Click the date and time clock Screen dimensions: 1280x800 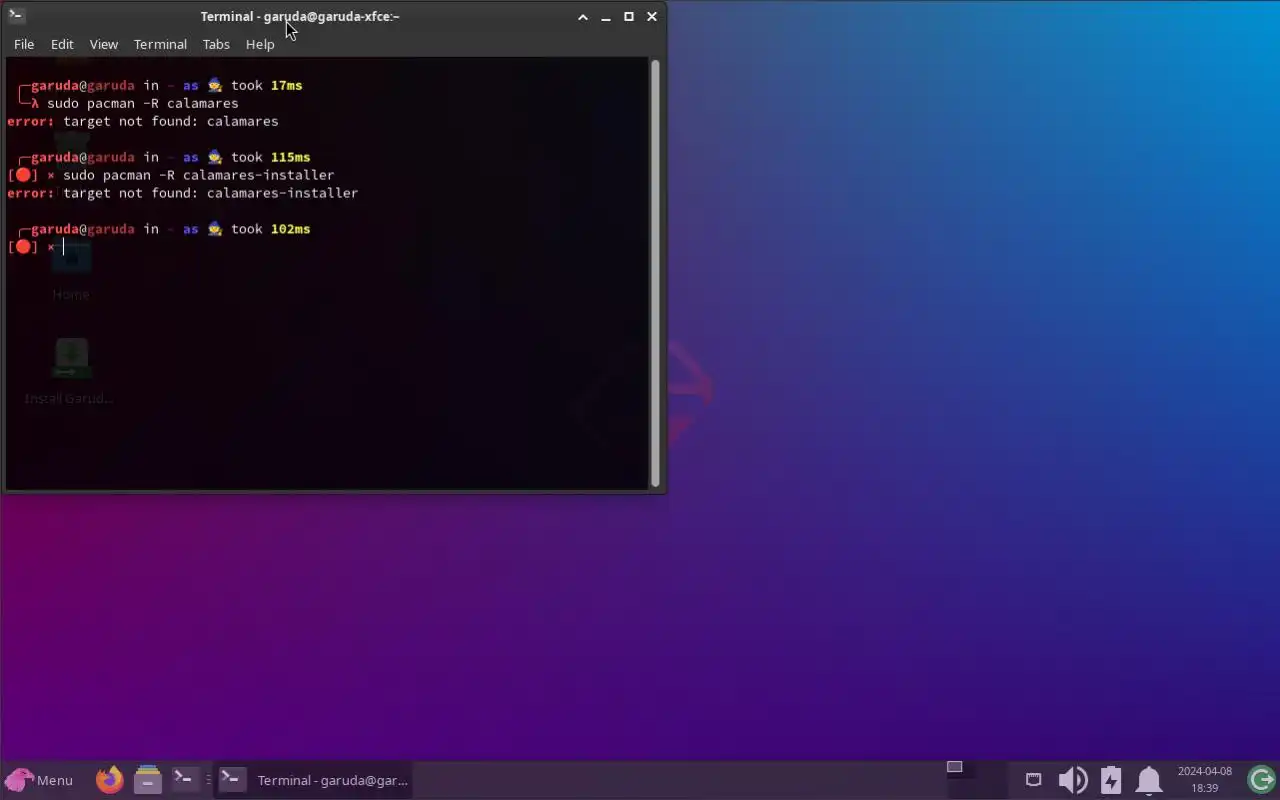[x=1204, y=779]
